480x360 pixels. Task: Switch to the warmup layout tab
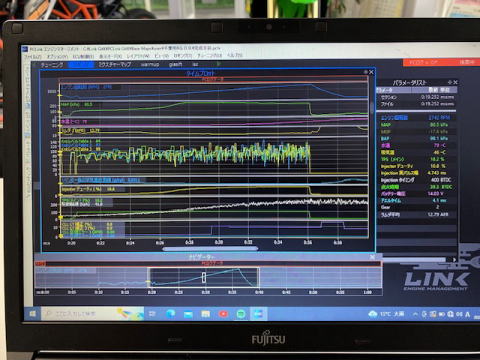[150, 64]
